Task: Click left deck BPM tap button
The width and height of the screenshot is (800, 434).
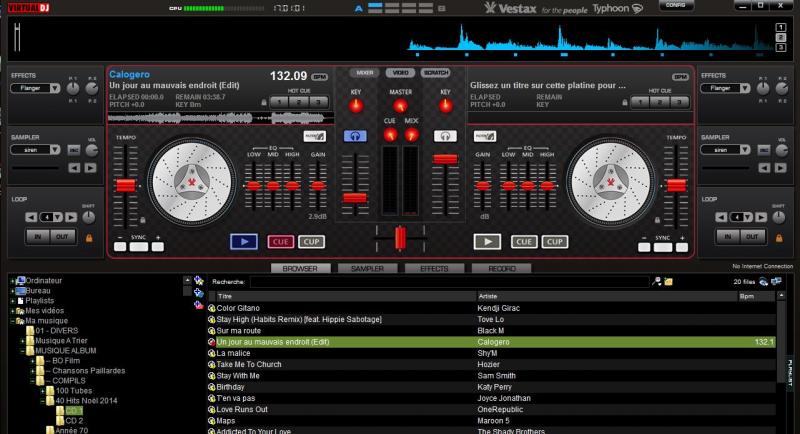Action: point(320,76)
